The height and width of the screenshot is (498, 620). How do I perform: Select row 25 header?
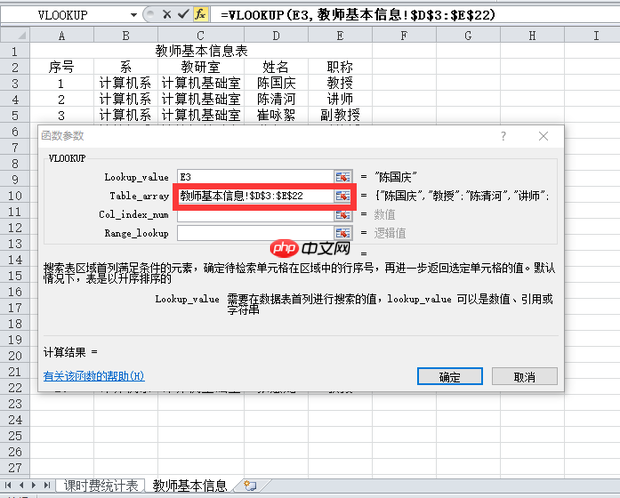coord(15,436)
